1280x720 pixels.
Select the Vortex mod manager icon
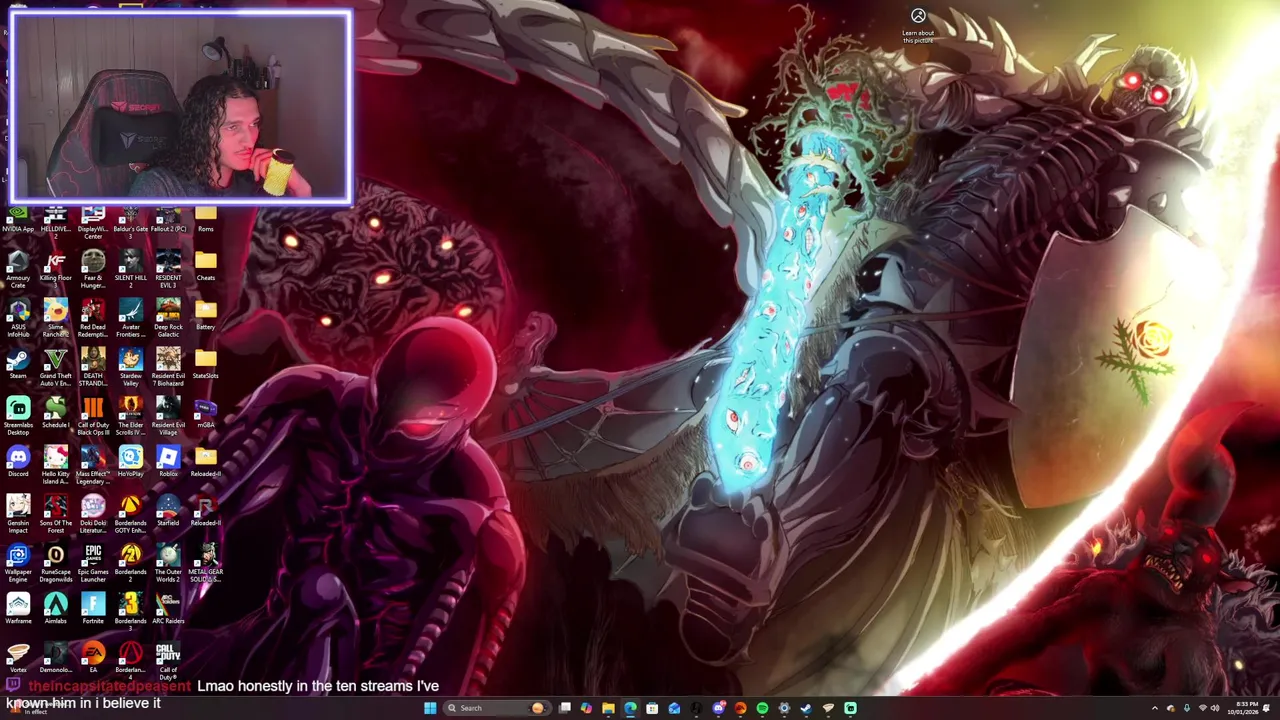click(18, 658)
